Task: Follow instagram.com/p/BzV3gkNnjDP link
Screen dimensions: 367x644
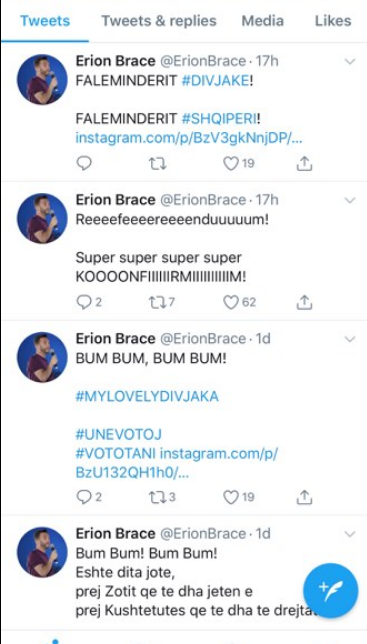Action: pyautogui.click(x=189, y=138)
